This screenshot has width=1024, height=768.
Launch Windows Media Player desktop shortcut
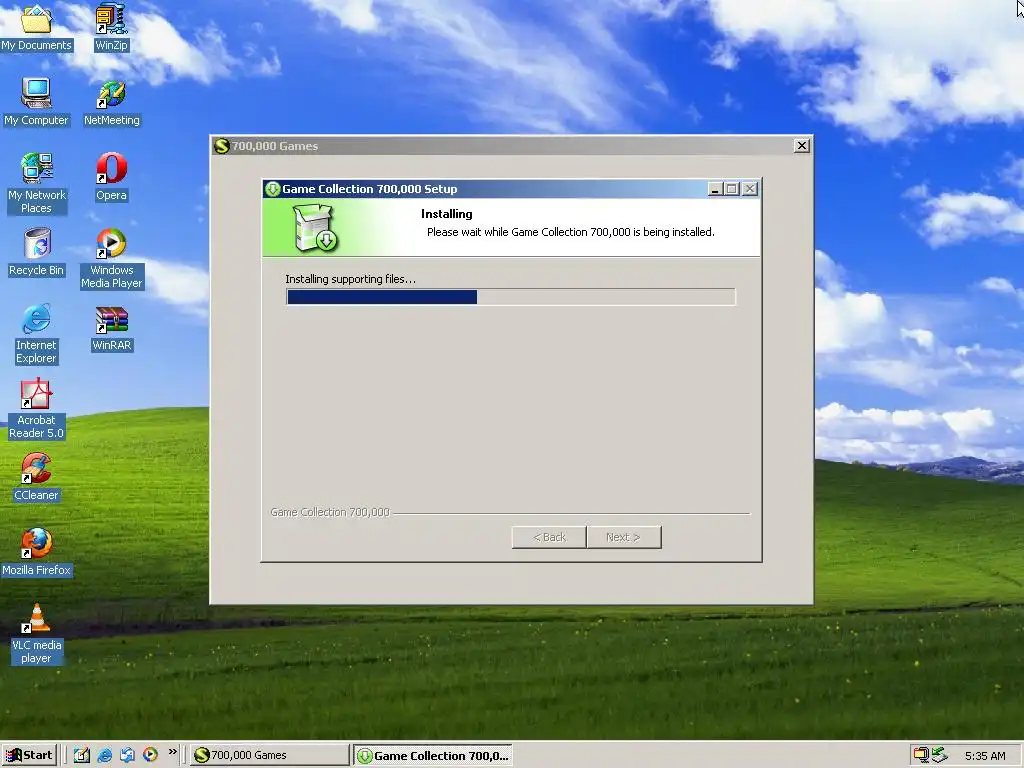(x=112, y=258)
